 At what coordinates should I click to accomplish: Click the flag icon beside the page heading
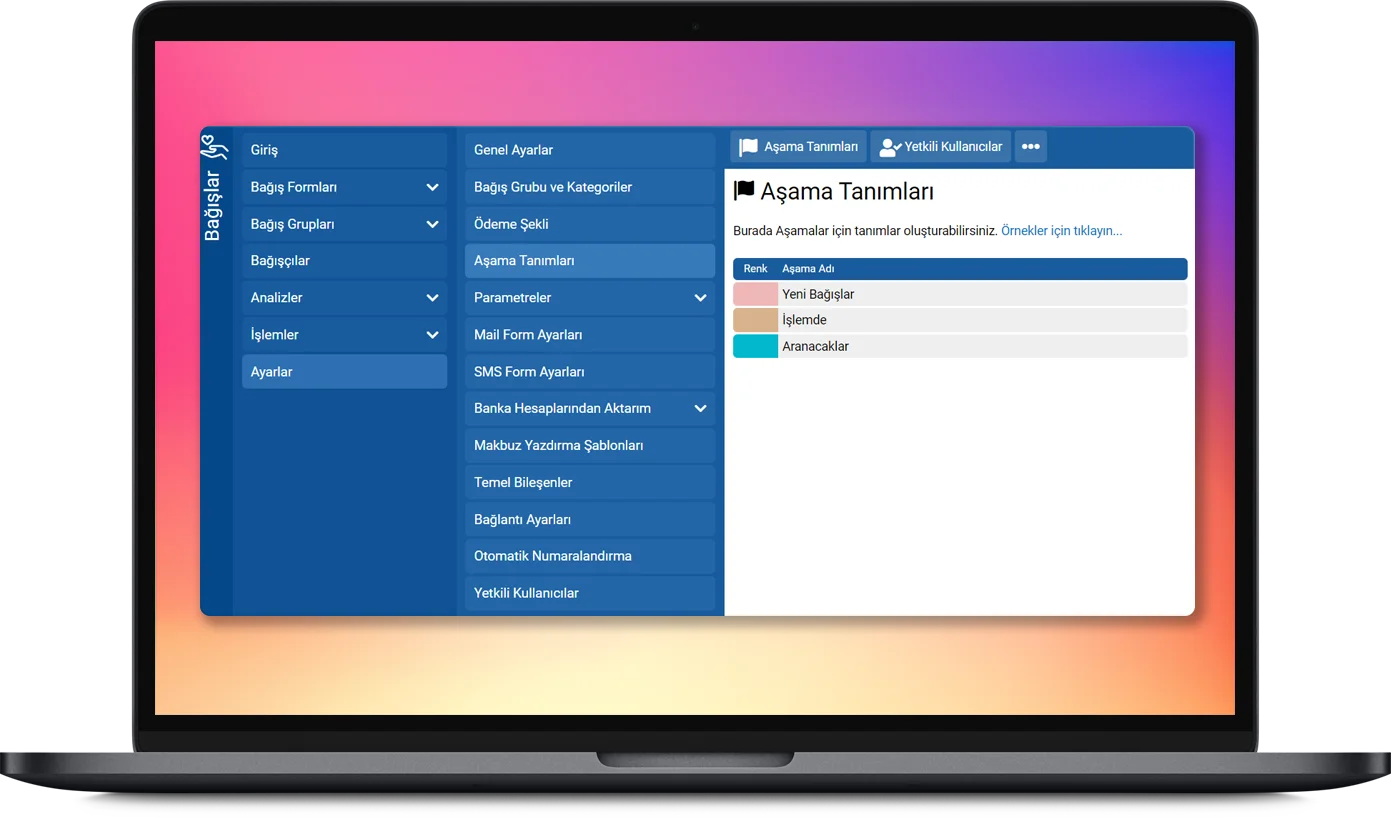point(744,190)
